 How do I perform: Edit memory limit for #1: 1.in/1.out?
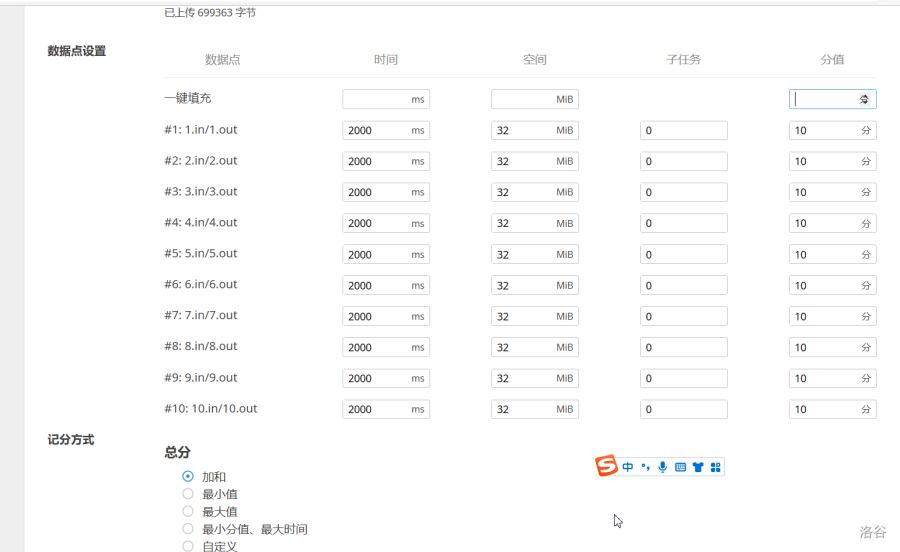pos(534,130)
